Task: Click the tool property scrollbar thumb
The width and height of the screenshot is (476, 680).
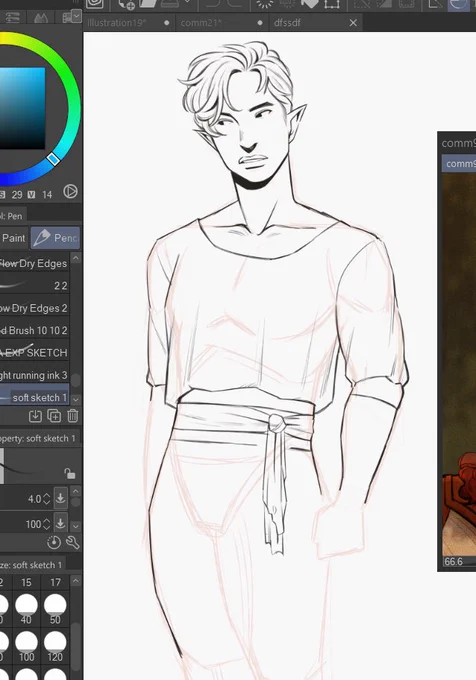Action: (x=76, y=503)
